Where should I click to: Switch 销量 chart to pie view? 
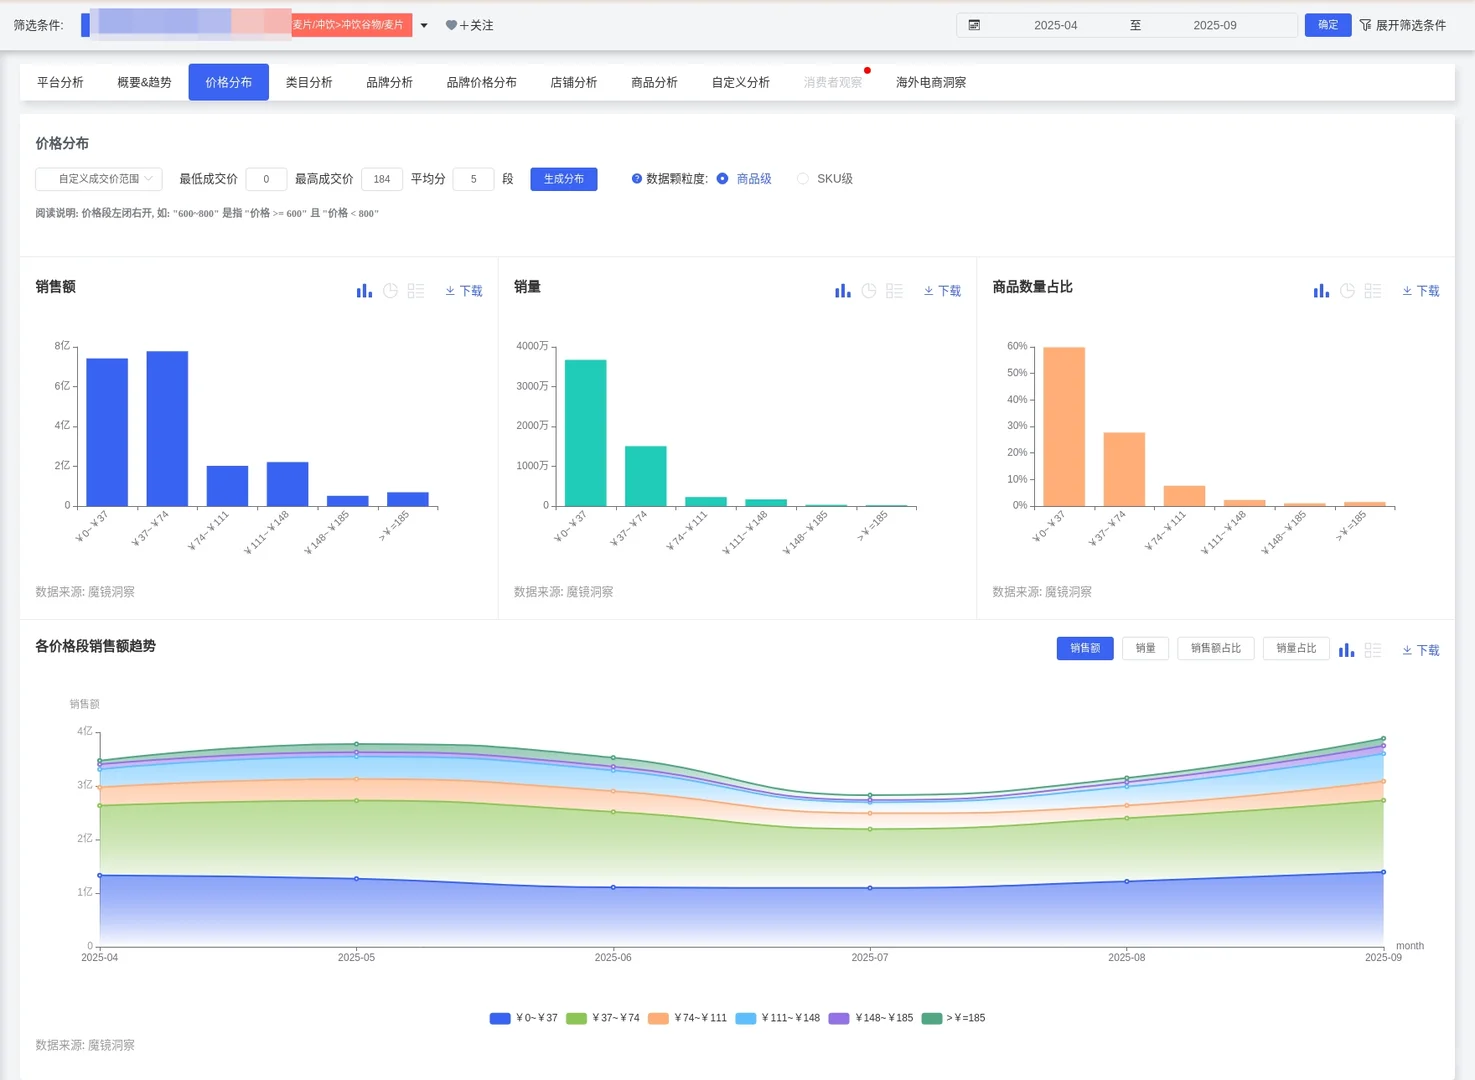coord(869,291)
